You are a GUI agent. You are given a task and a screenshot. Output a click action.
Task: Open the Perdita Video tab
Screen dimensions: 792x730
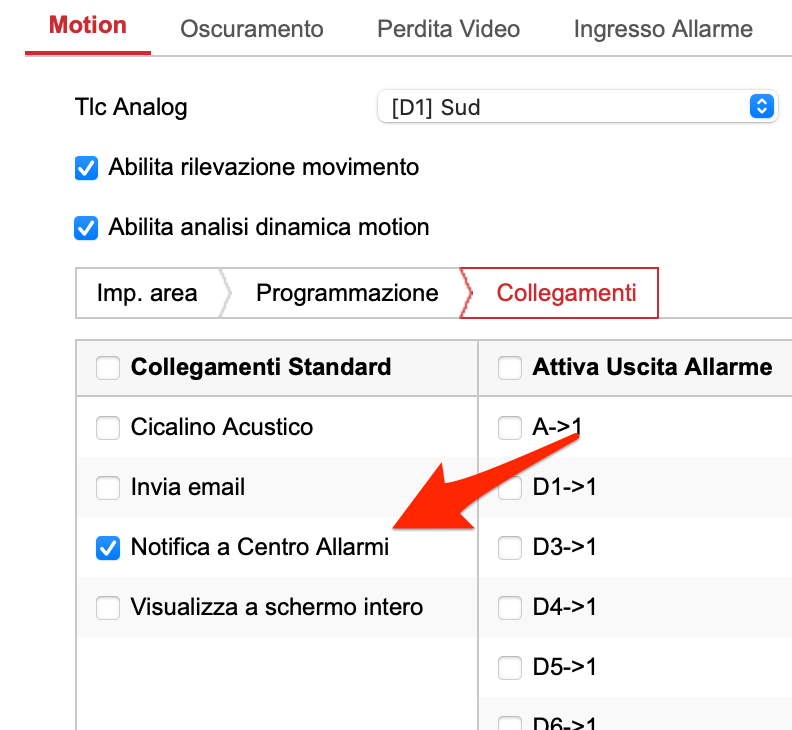click(449, 29)
